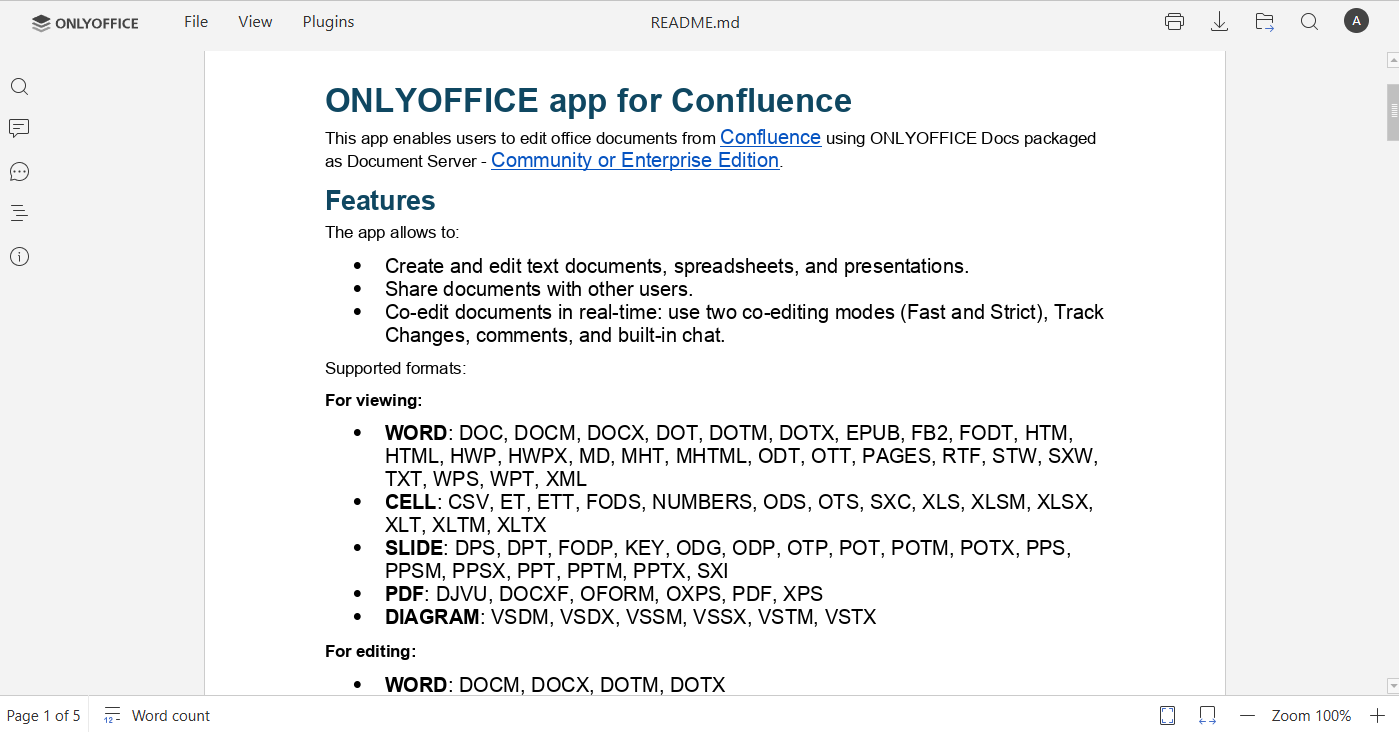This screenshot has width=1399, height=732.
Task: Fit document to page
Action: 1167,715
